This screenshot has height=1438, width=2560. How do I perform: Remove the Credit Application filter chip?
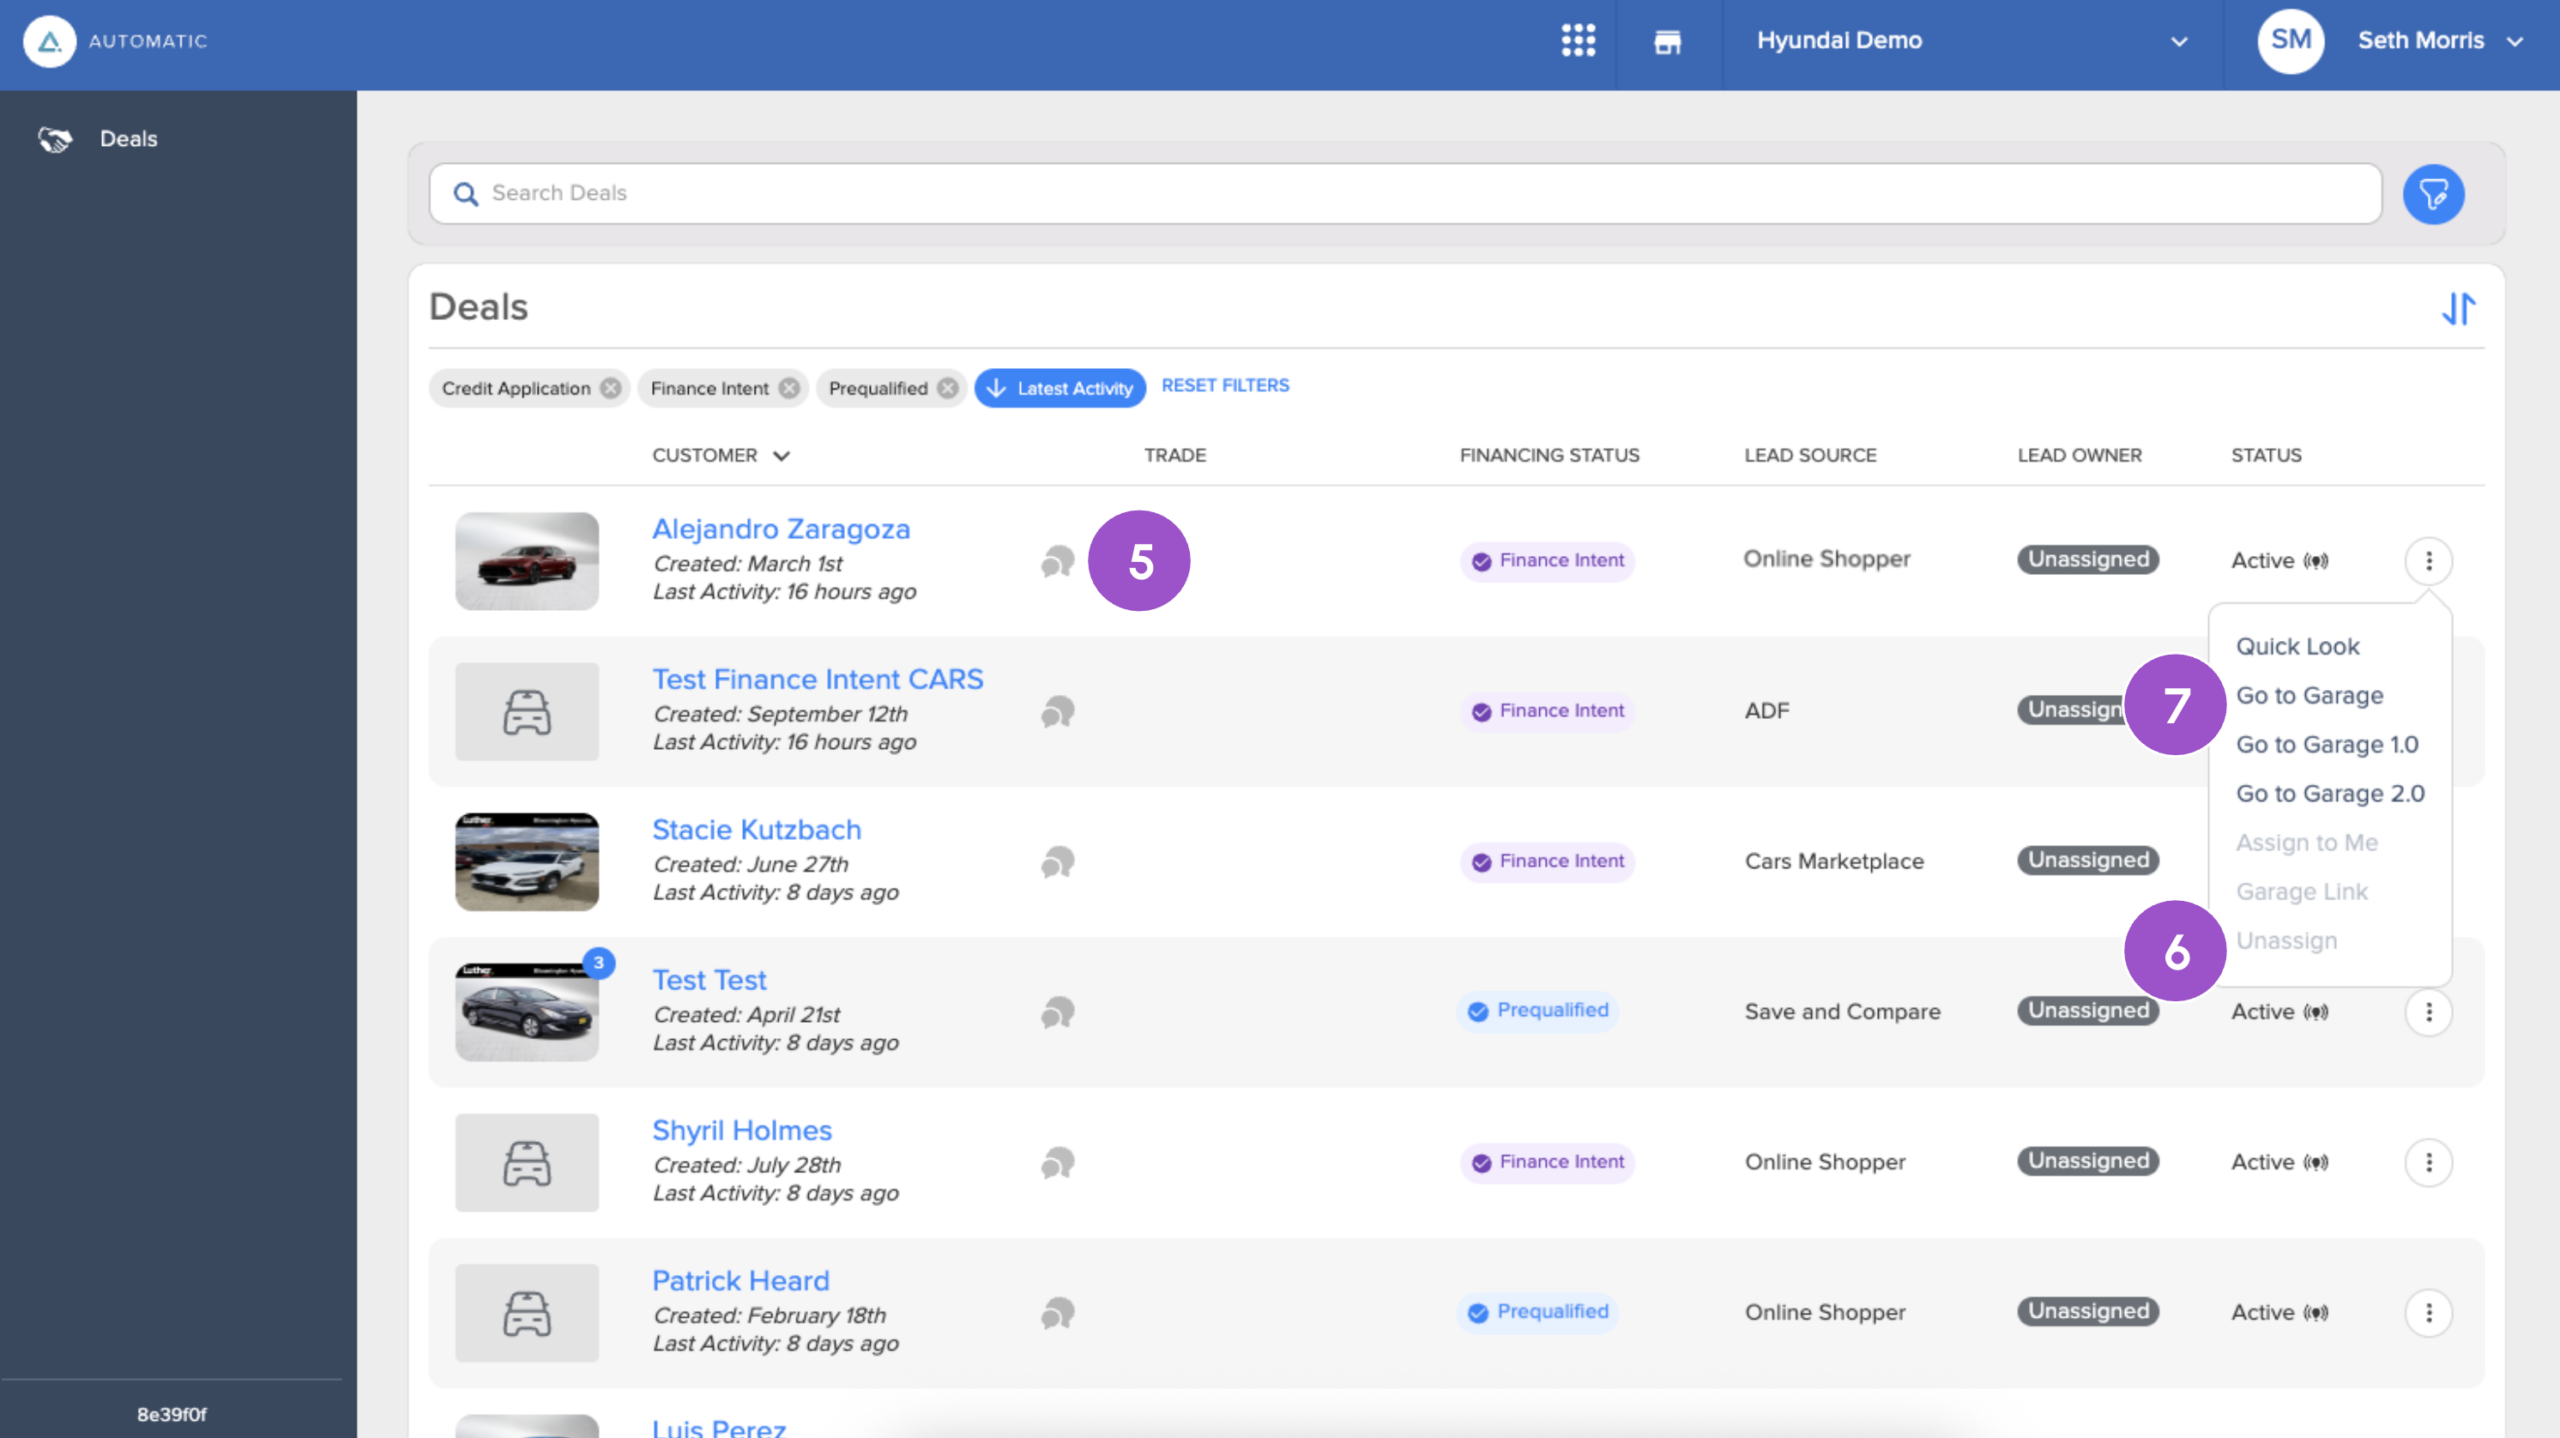610,388
